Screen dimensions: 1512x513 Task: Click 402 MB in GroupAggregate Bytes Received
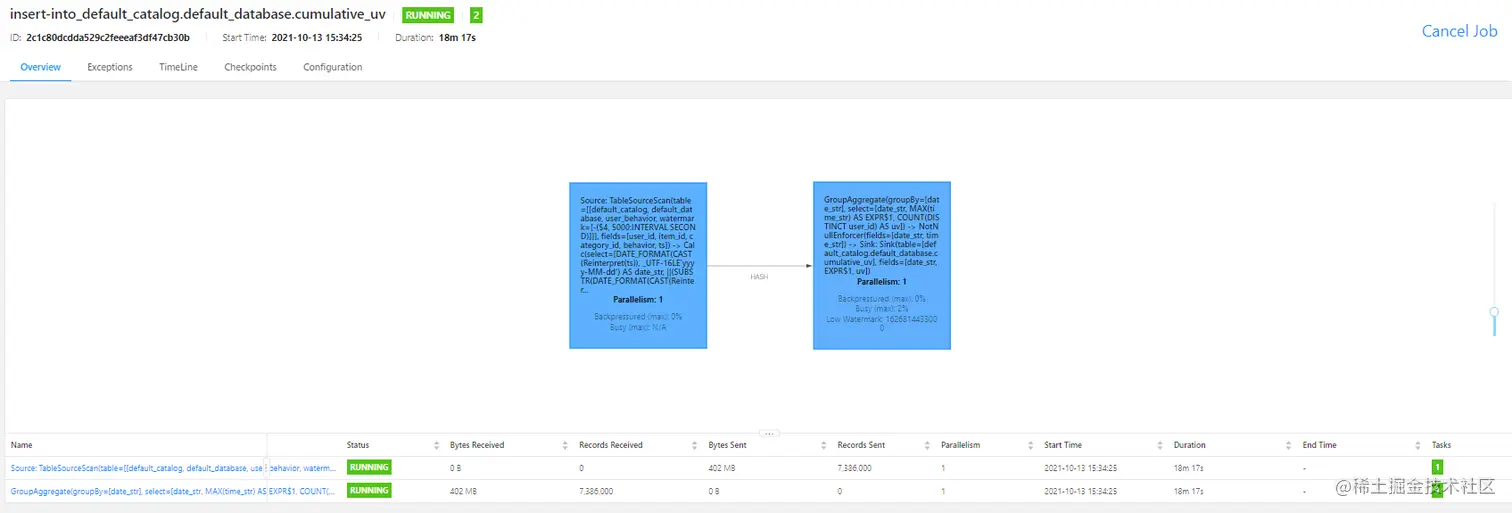pos(464,491)
